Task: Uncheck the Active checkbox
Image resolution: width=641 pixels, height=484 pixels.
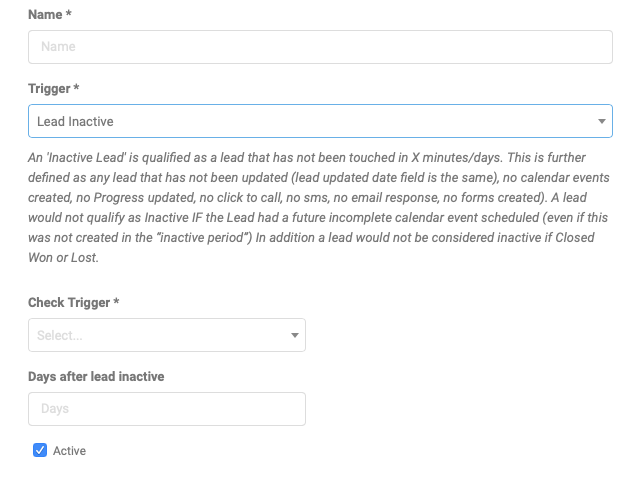Action: (x=40, y=451)
